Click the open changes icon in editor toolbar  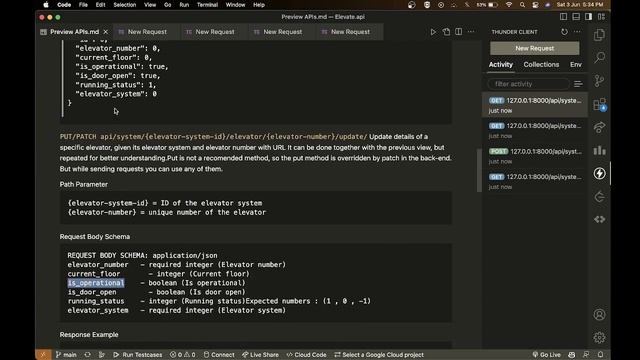click(x=446, y=32)
